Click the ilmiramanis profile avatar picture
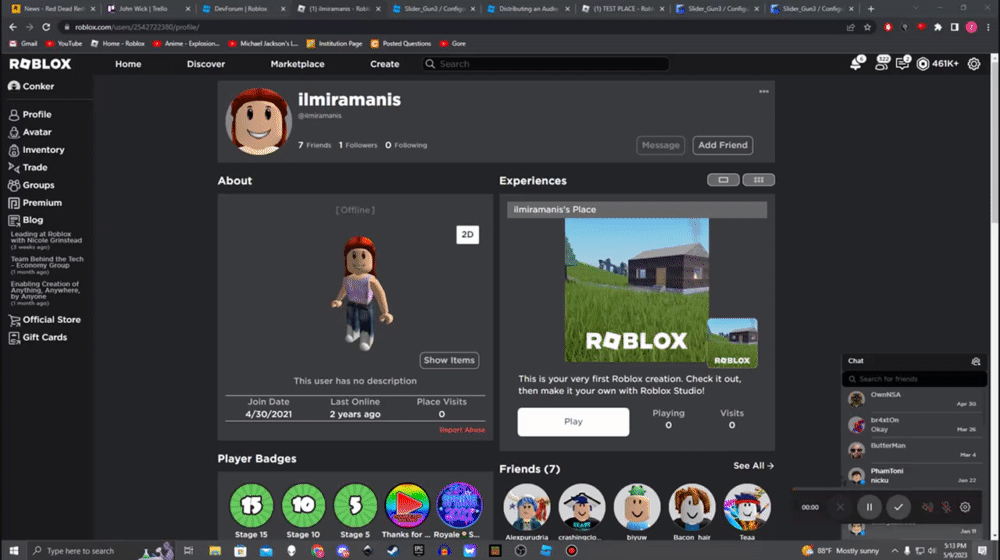 258,121
